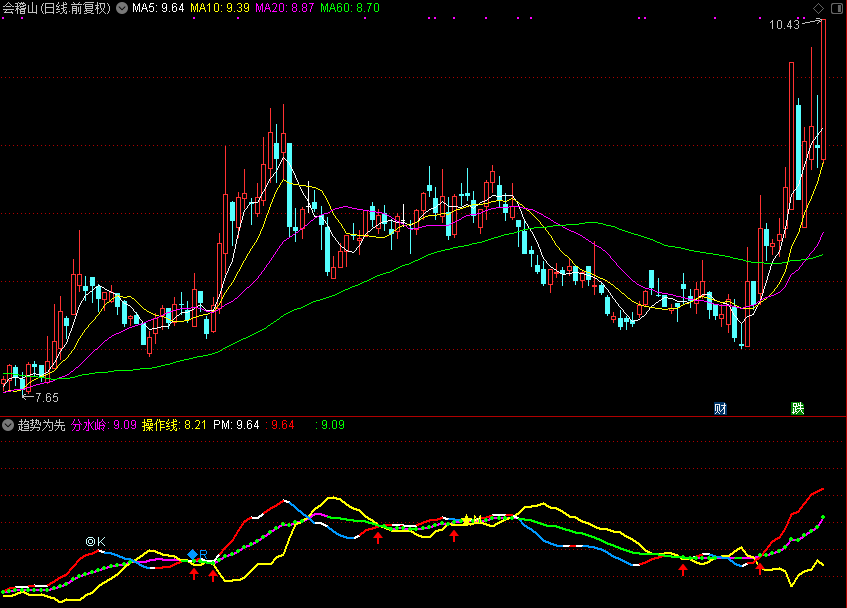
Task: Expand the 趋势为先 indicator dropdown arrow
Action: pyautogui.click(x=8, y=425)
